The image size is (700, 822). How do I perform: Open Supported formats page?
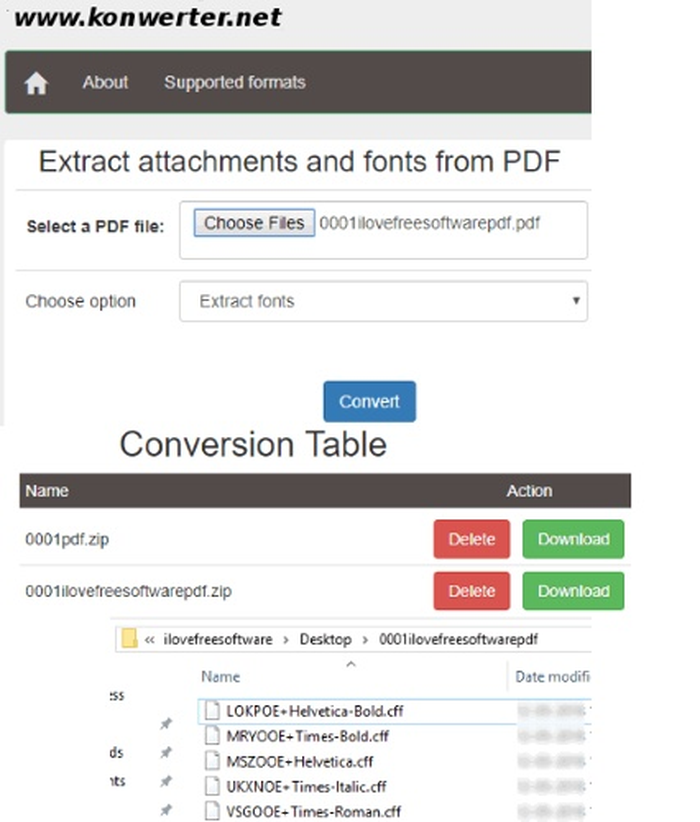click(x=234, y=82)
